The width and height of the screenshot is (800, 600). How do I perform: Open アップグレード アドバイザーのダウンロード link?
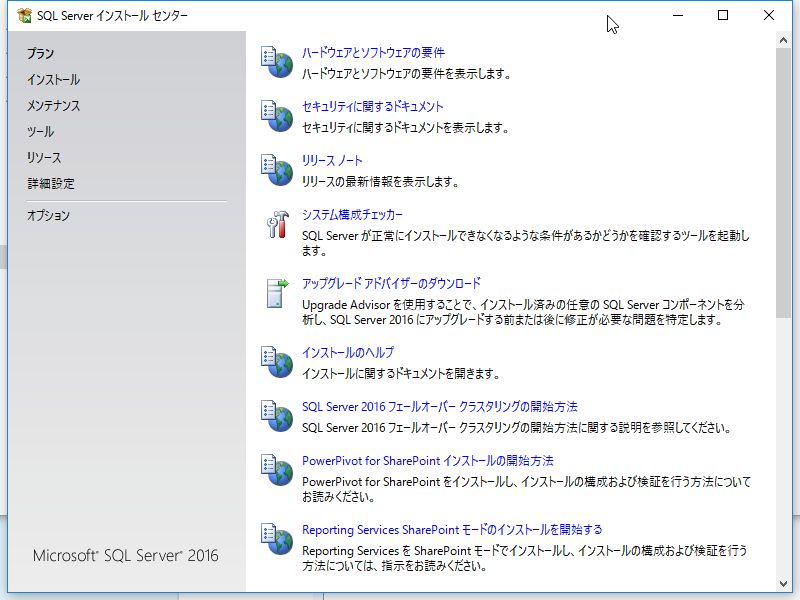pyautogui.click(x=391, y=284)
